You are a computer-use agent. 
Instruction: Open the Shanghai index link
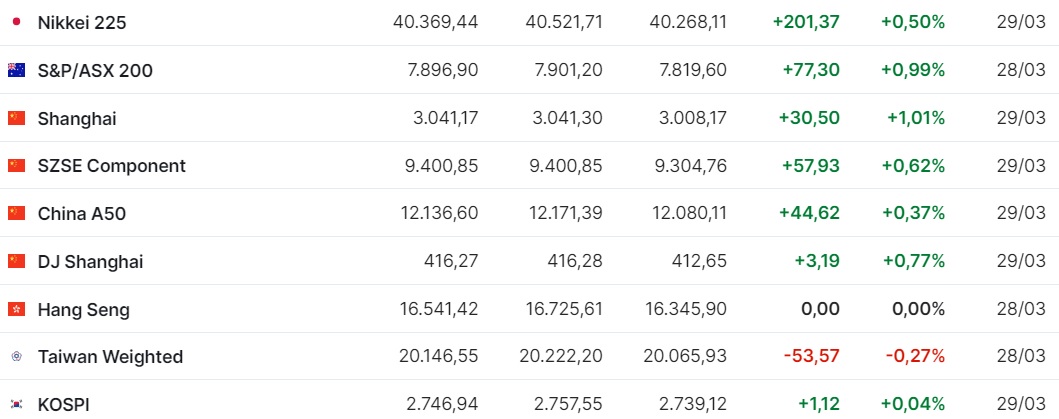77,118
